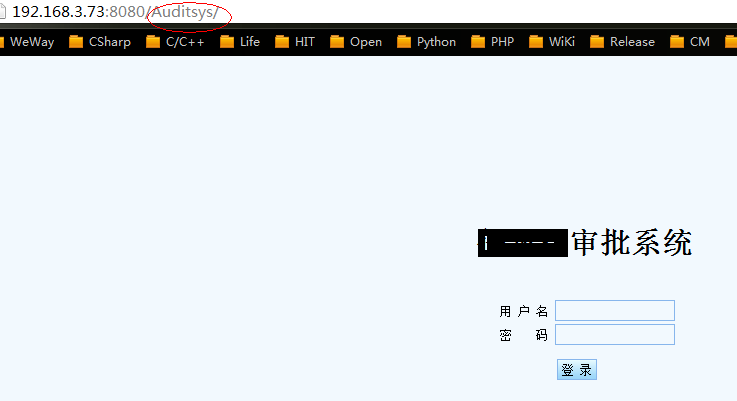The image size is (737, 401).
Task: Click the page icon beside the URL
Action: [2, 12]
